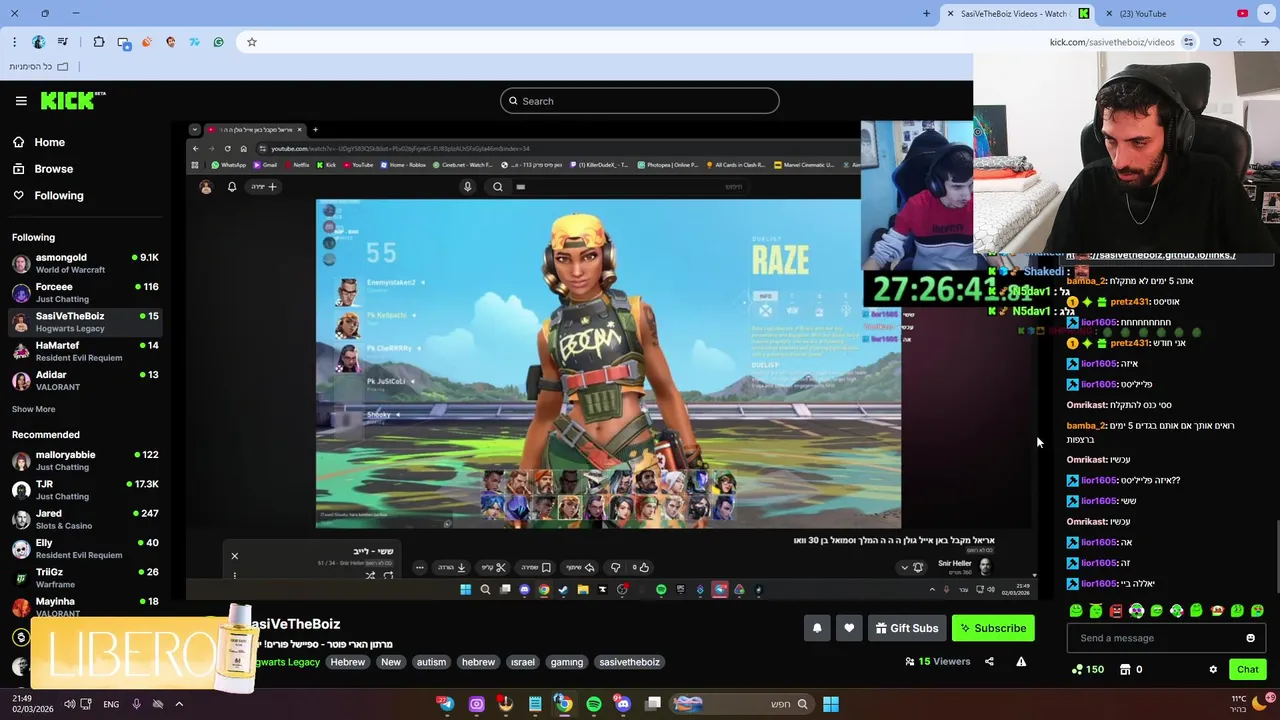Follow channel with heart button

point(849,628)
